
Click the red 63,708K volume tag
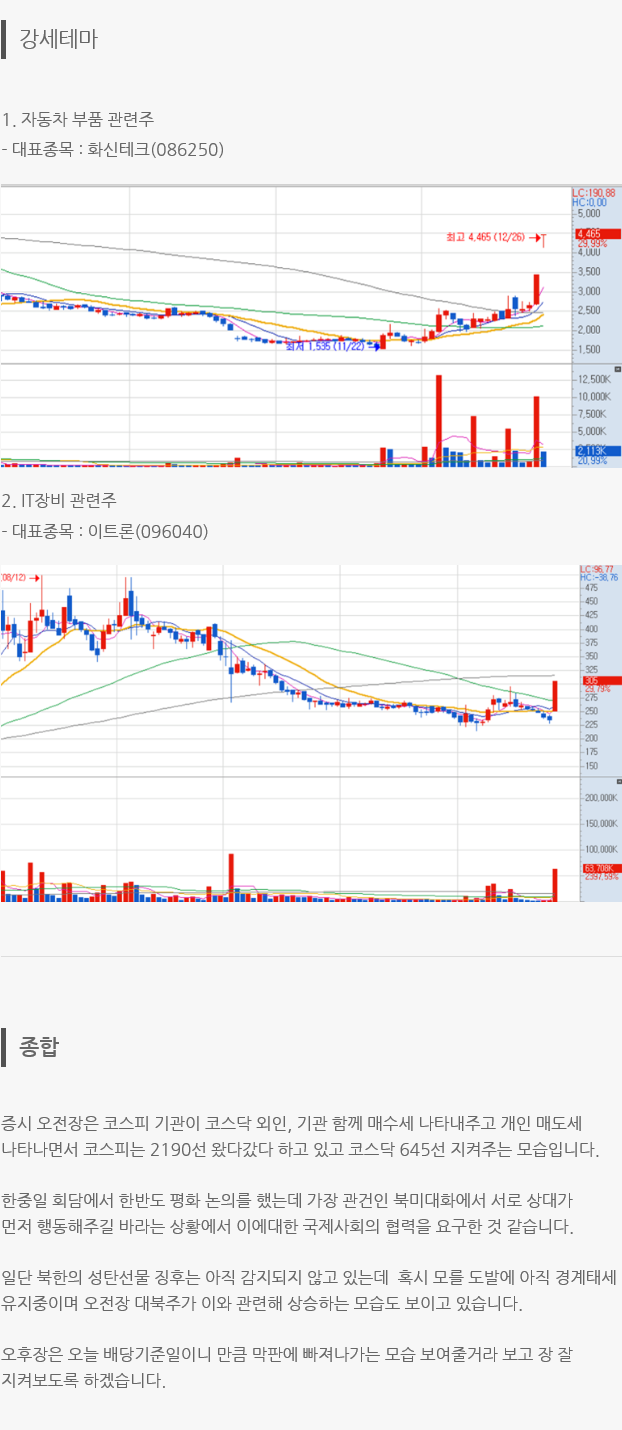coord(600,868)
